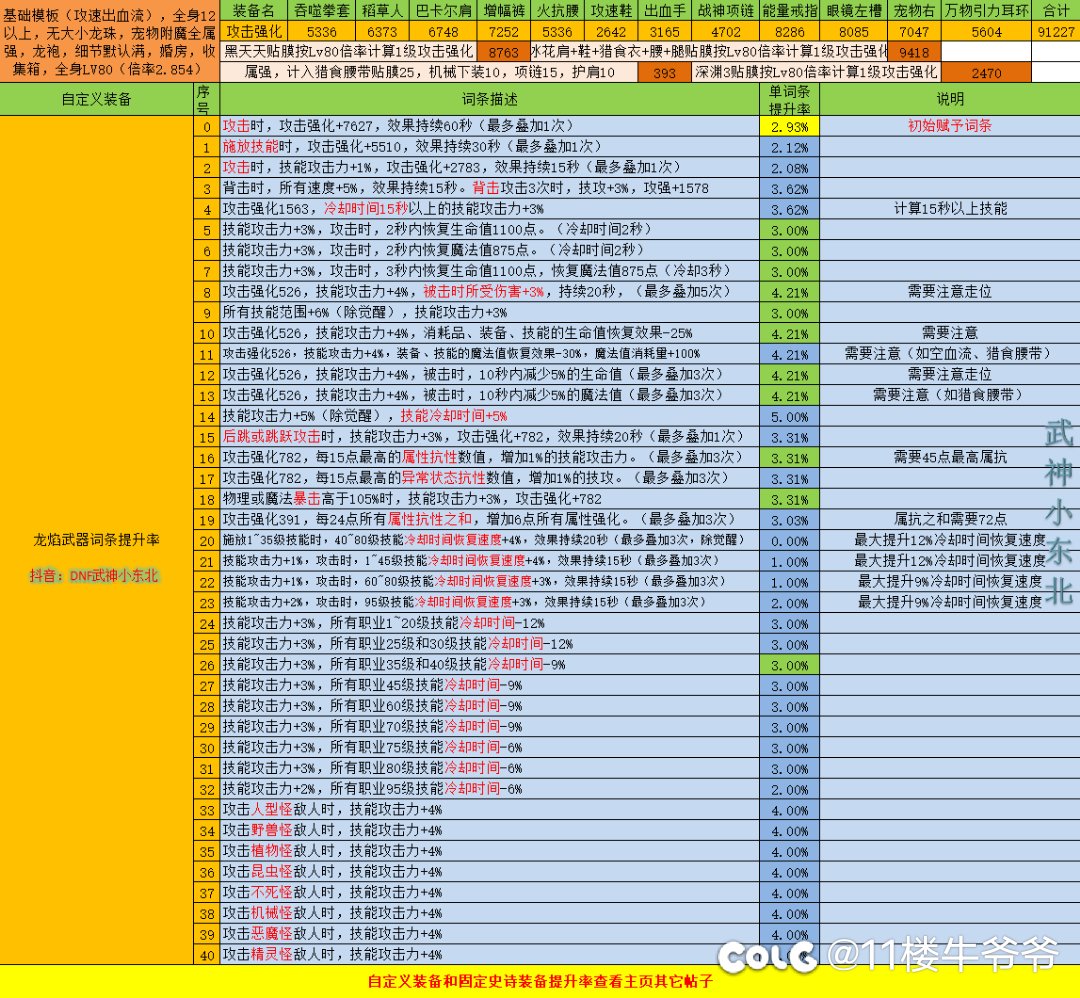Select the 龙焰武器词条提升率 label
1080x998 pixels.
[96, 540]
